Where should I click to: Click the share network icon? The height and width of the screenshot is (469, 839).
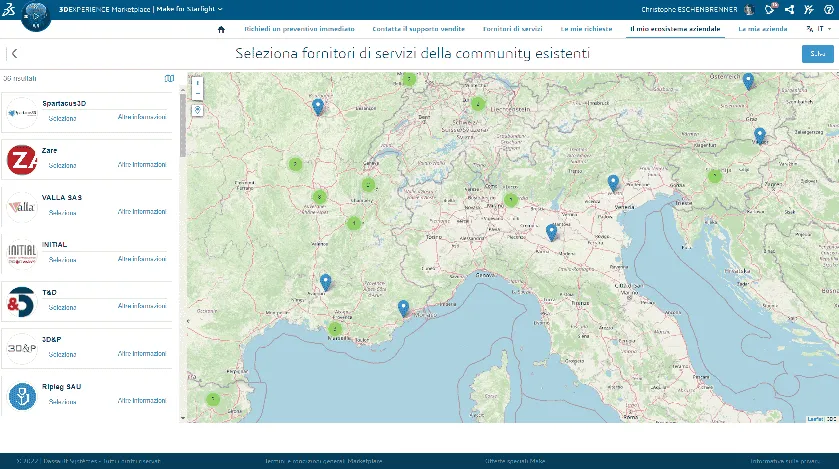789,10
